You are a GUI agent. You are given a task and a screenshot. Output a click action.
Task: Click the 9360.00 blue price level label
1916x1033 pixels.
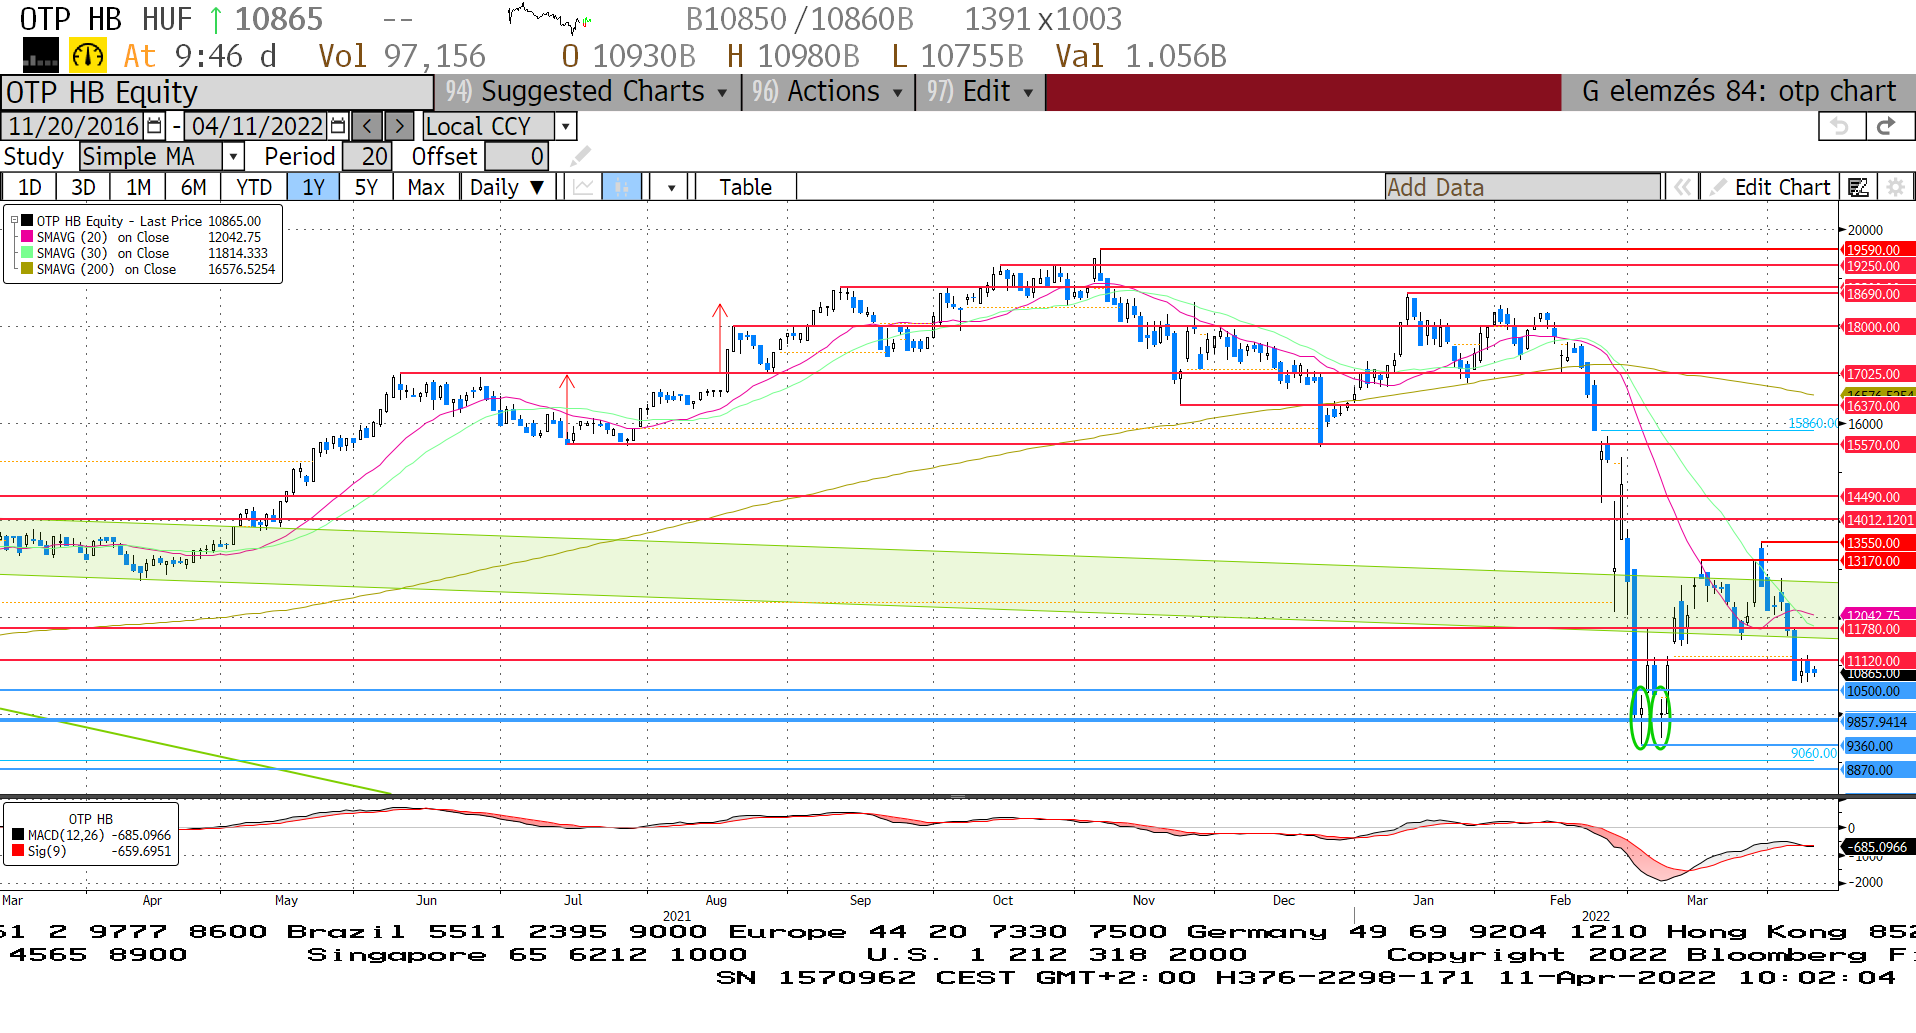(1877, 746)
